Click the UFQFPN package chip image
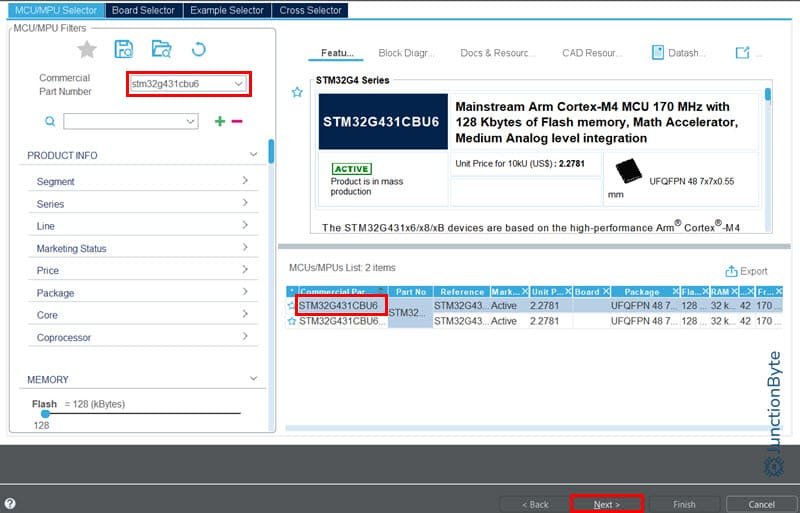 coord(628,171)
